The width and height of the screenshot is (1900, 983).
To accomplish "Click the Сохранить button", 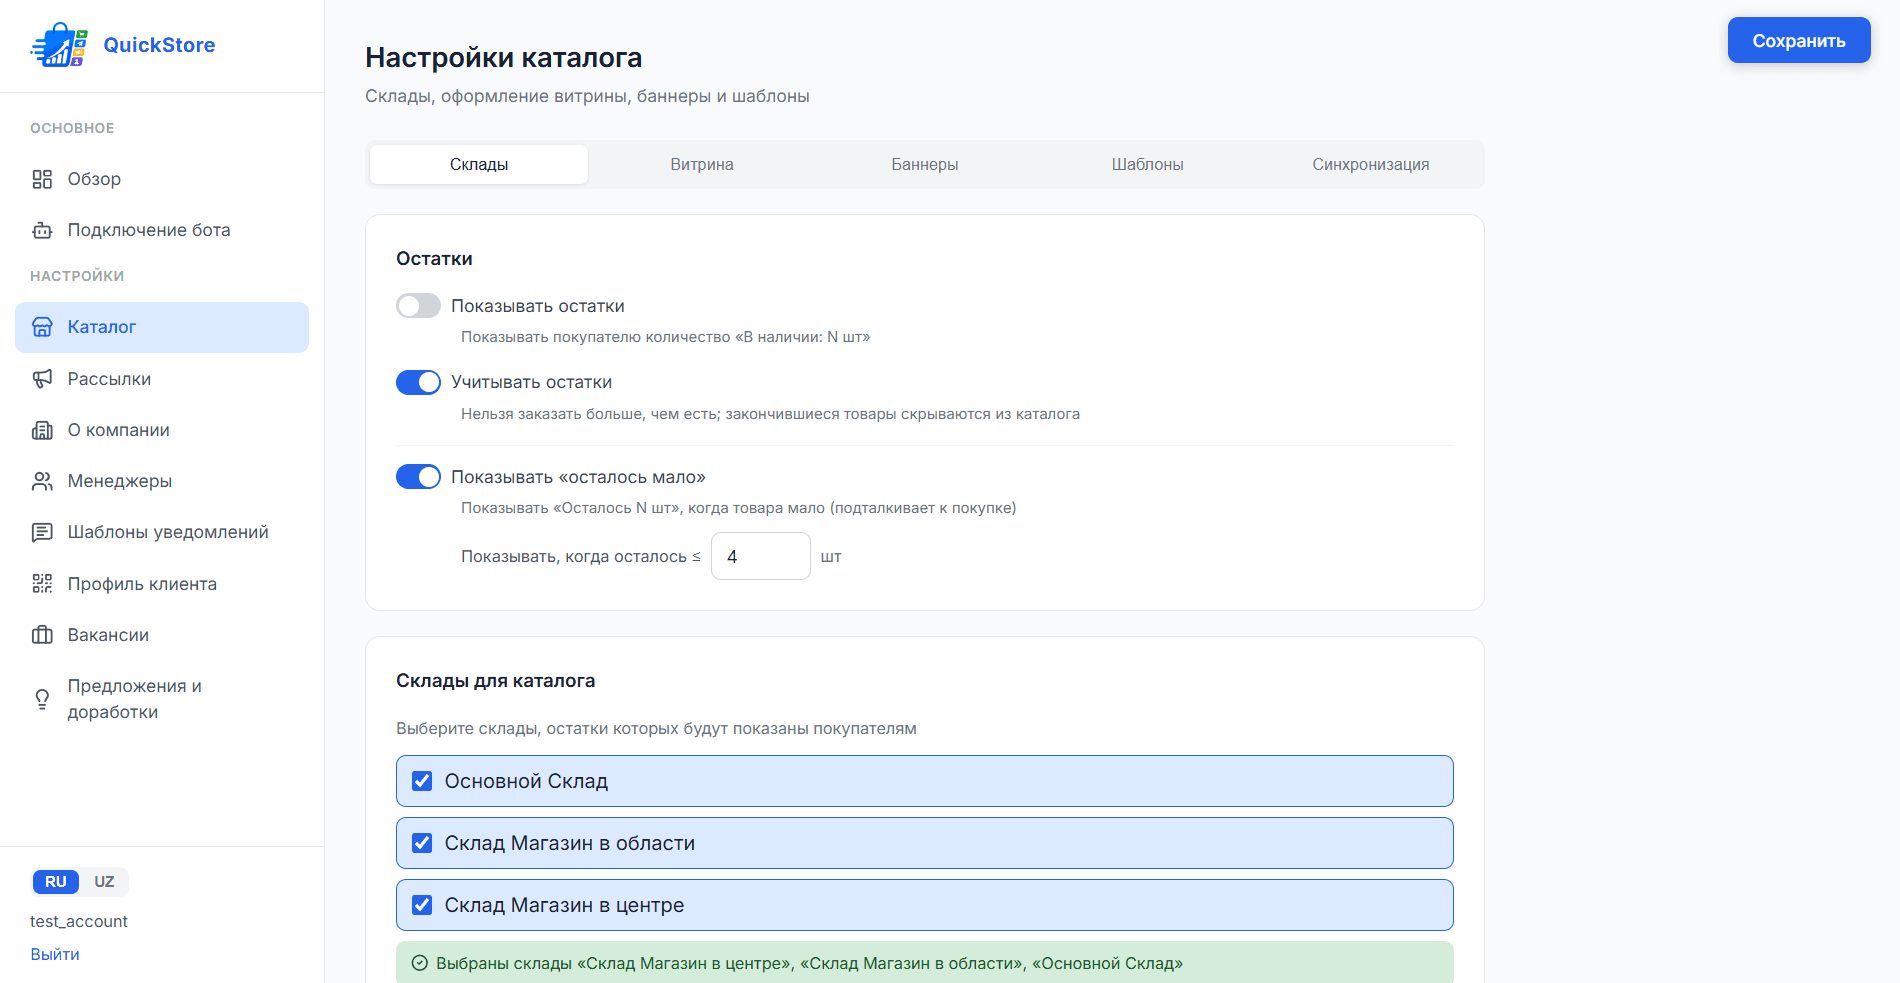I will point(1799,40).
